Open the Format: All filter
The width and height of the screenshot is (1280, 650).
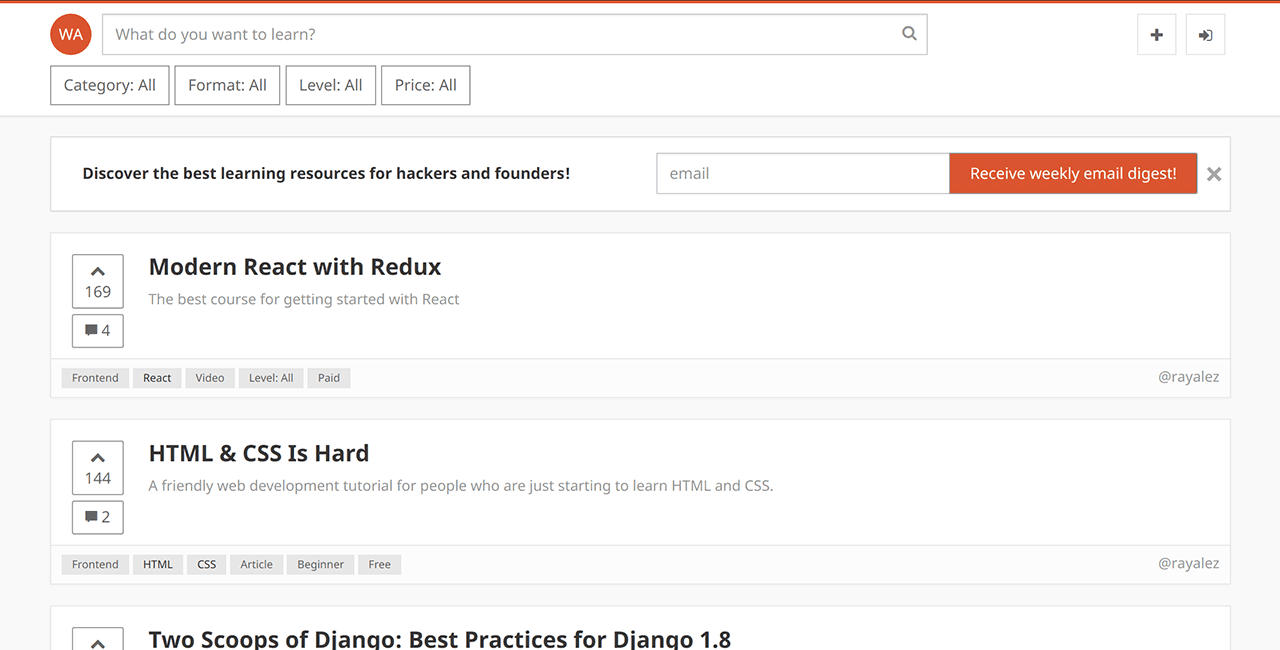click(227, 85)
